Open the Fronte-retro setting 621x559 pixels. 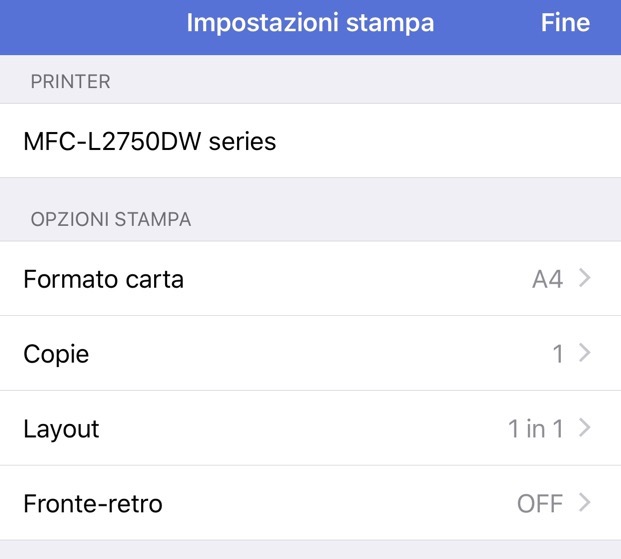[x=93, y=504]
